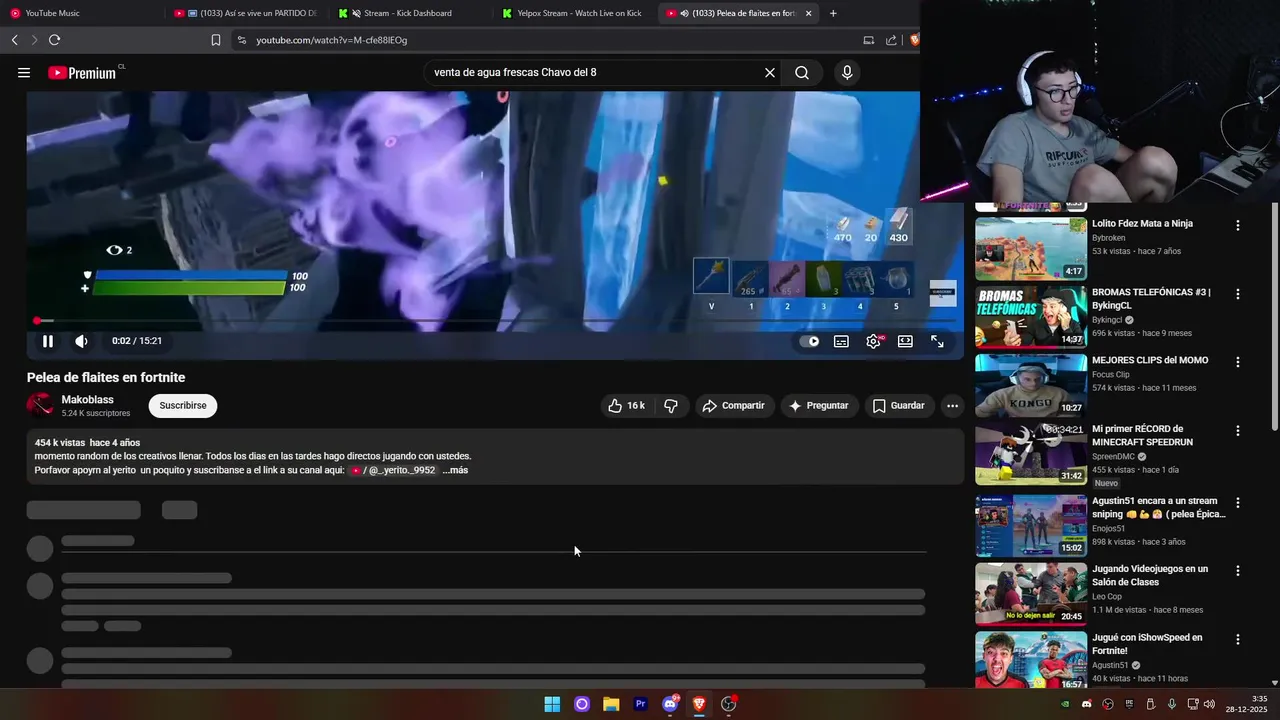Enter fullscreen mode in player

pos(937,341)
